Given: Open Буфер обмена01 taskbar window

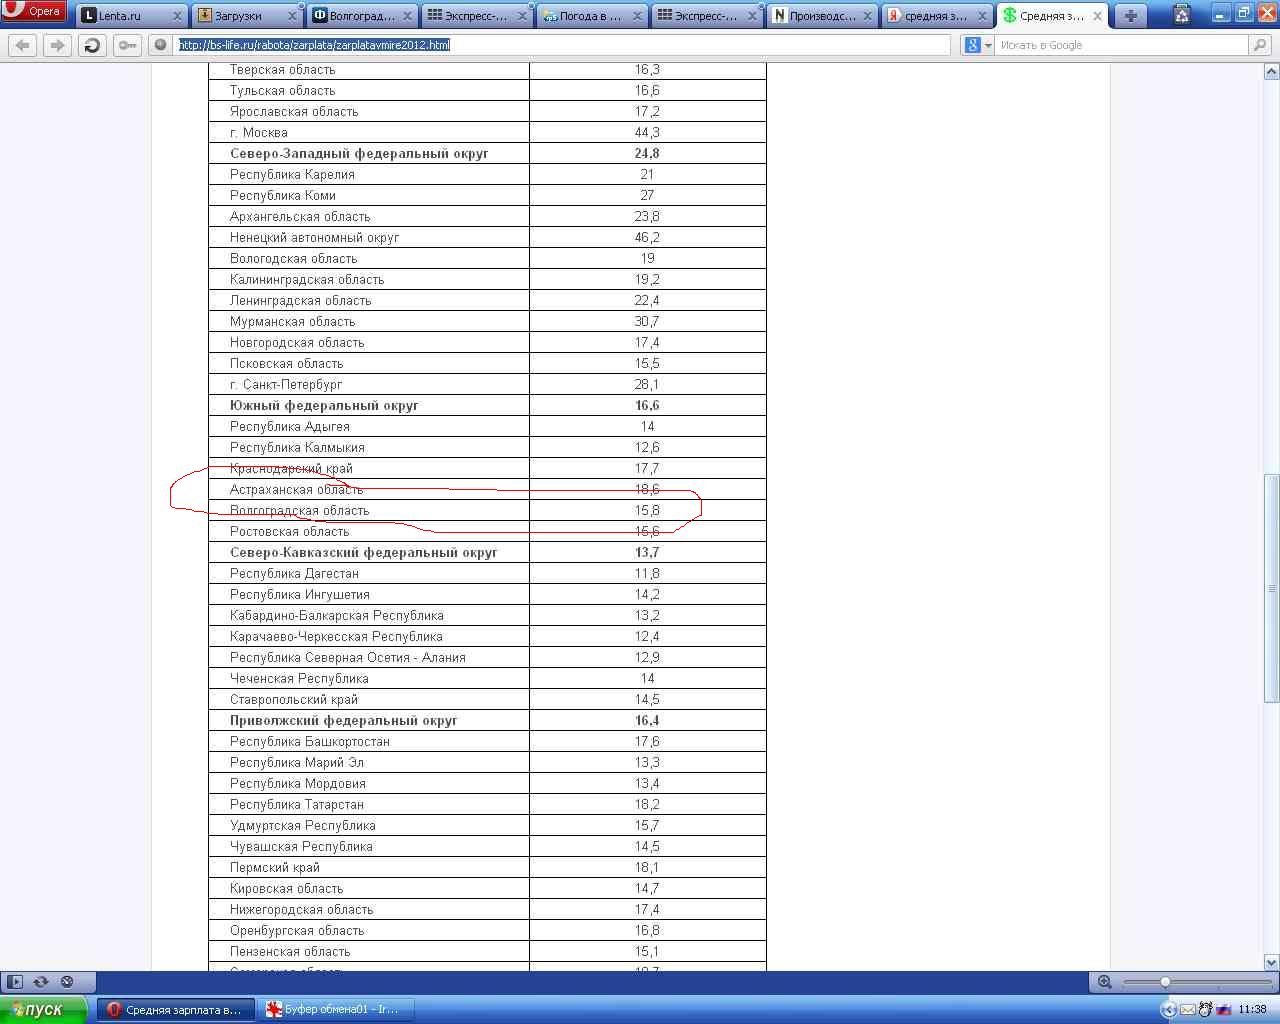Looking at the screenshot, I should [335, 1010].
